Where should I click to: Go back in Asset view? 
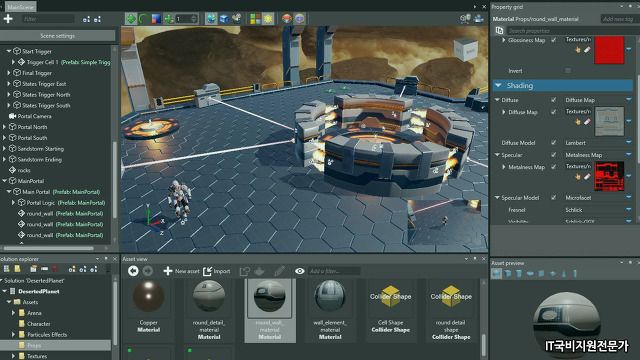click(133, 271)
